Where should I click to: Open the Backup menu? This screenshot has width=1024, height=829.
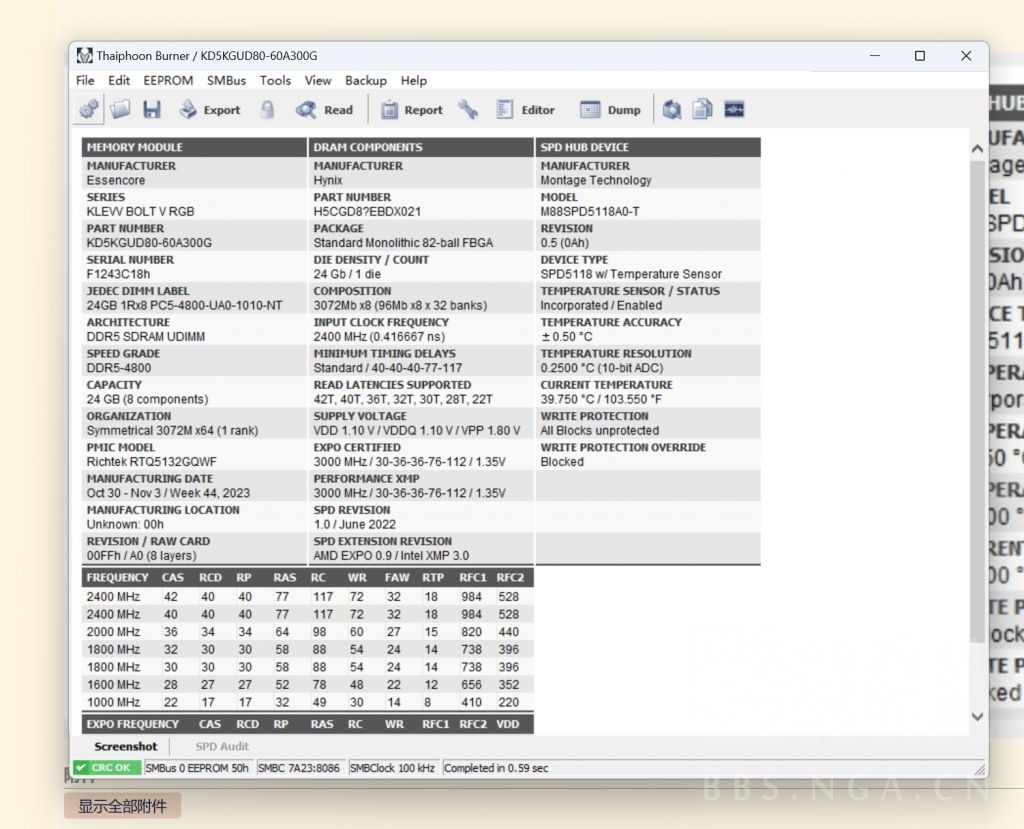click(366, 80)
